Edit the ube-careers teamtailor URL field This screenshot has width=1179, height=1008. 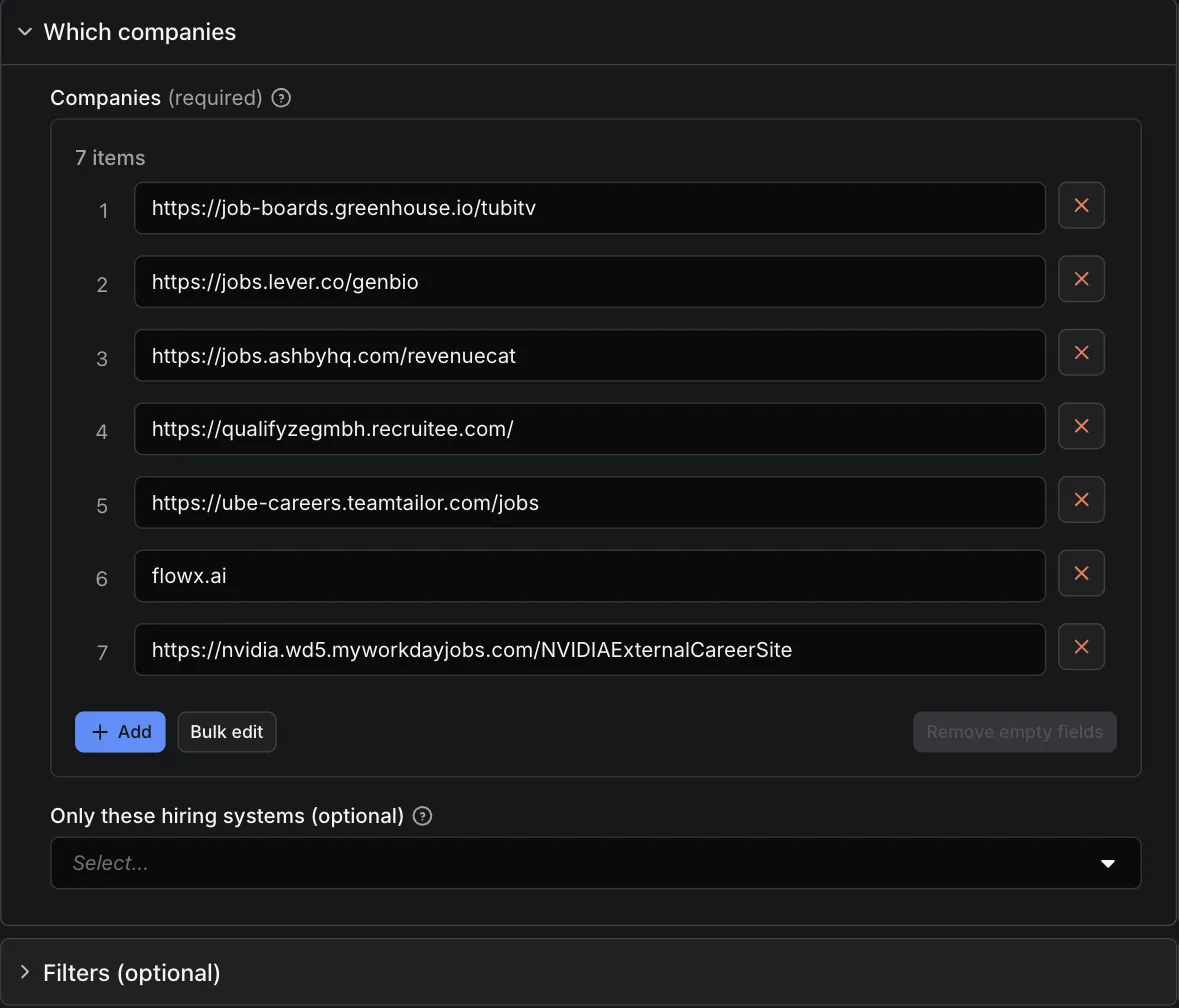(590, 502)
